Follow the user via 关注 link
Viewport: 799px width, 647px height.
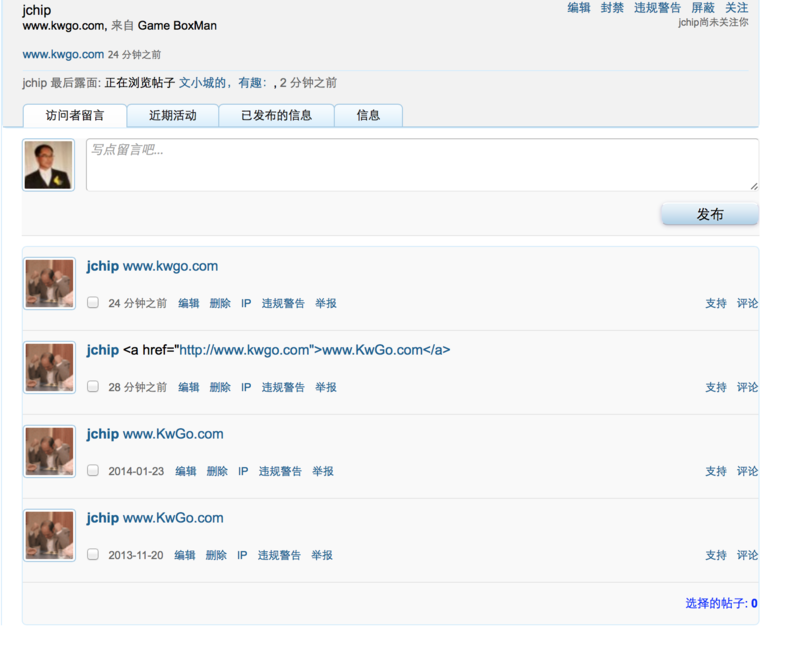[x=736, y=8]
